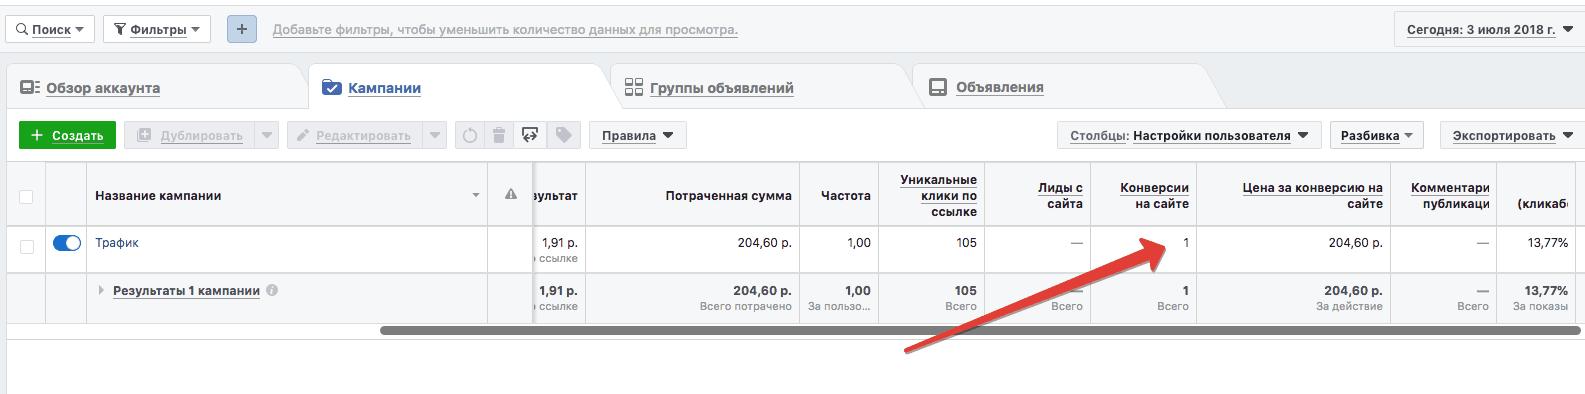
Task: Click the 13,77% value in Трафик row
Action: pos(1547,243)
